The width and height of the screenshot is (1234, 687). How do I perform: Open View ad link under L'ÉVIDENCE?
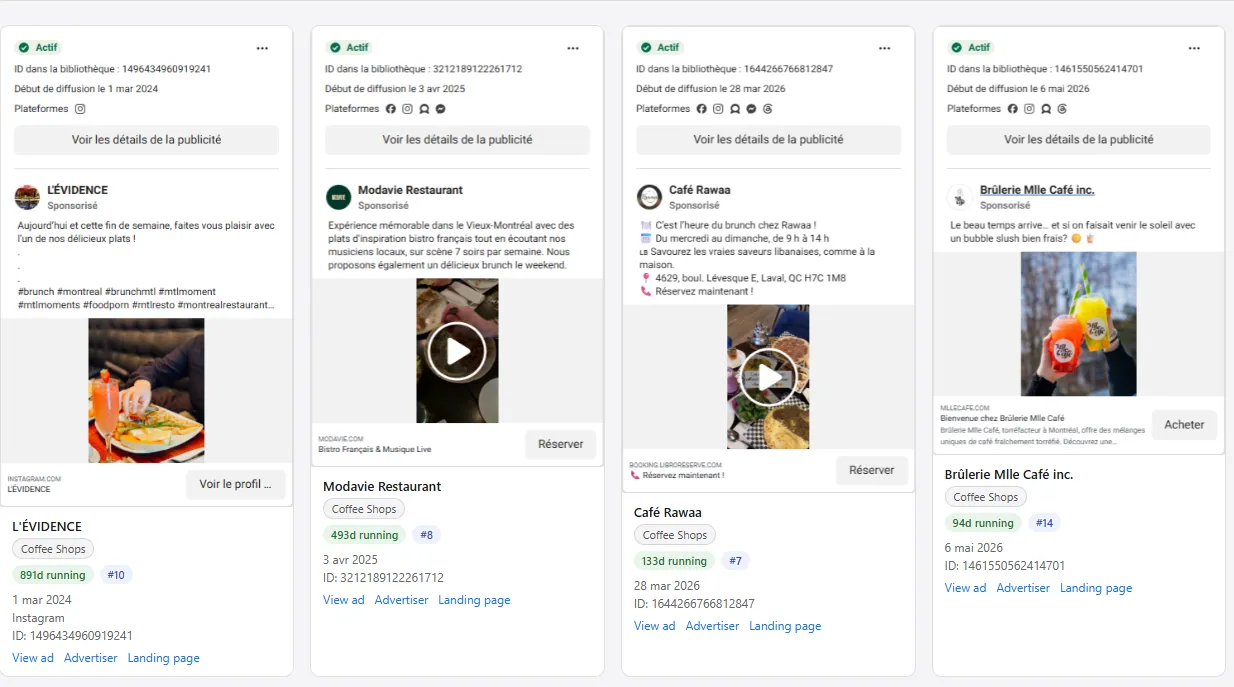(x=33, y=658)
